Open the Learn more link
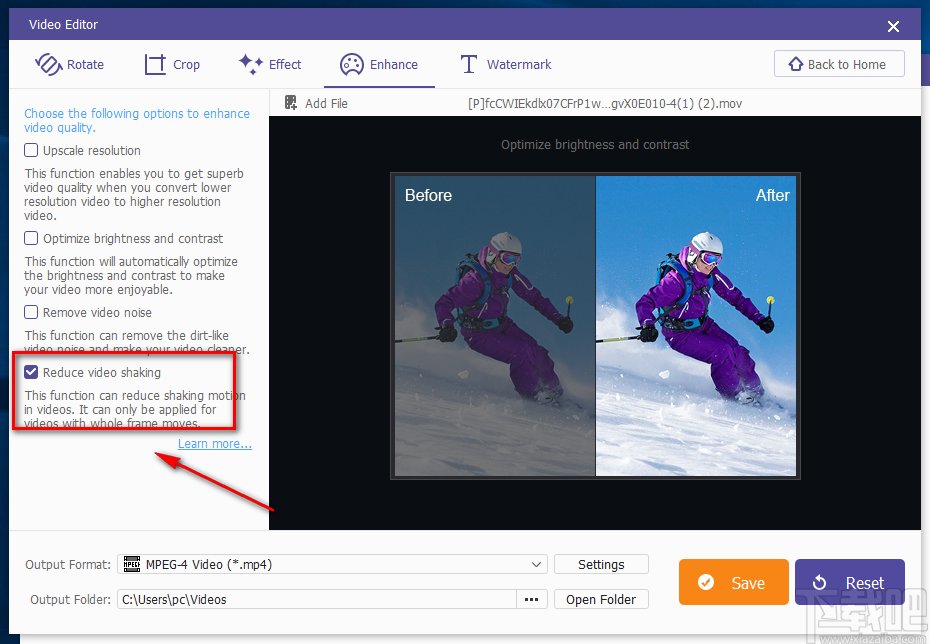930x644 pixels. (x=215, y=444)
